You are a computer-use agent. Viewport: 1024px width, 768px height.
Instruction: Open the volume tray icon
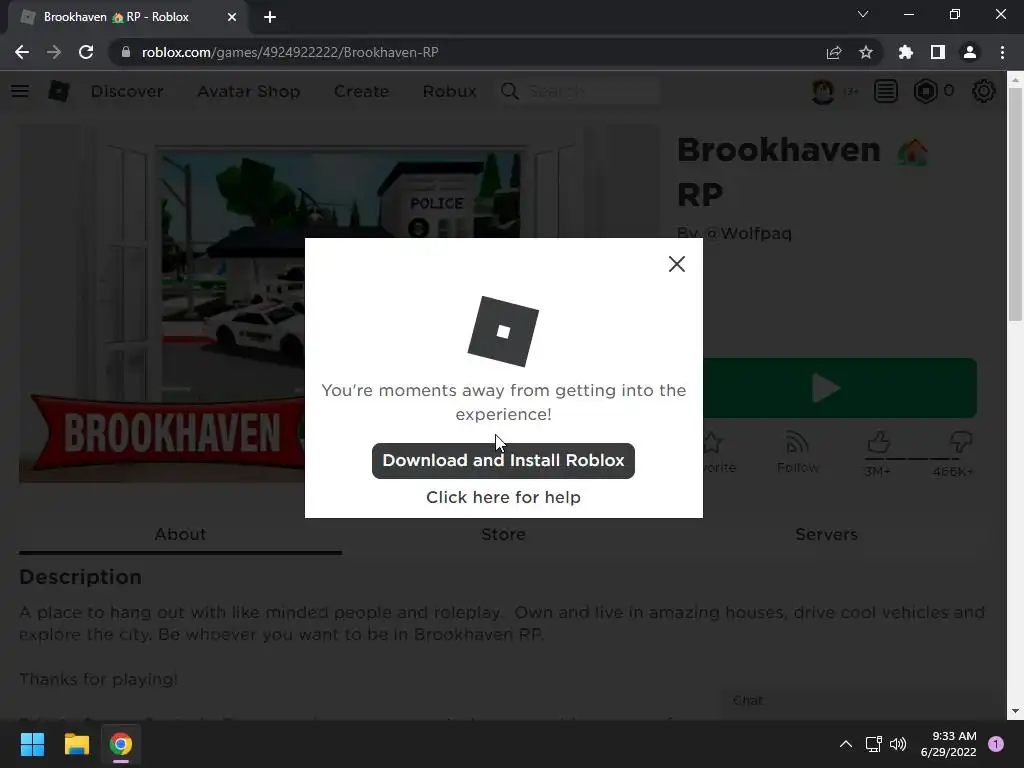click(x=899, y=744)
